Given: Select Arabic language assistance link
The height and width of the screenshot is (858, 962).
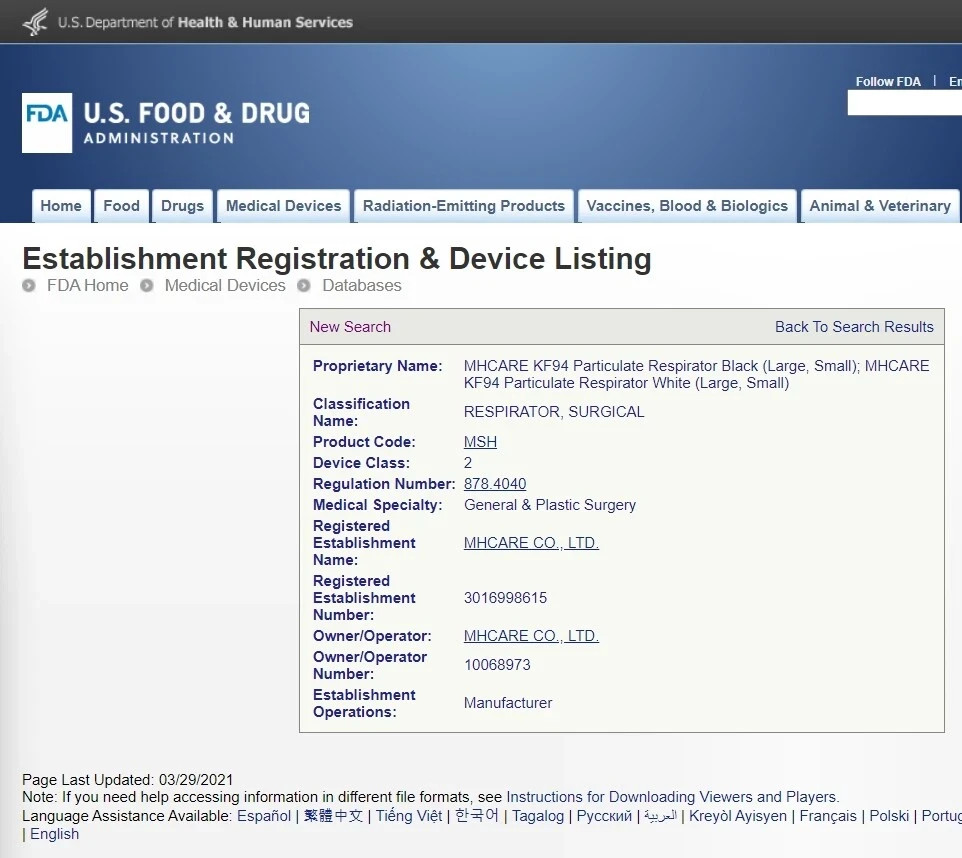Looking at the screenshot, I should point(661,816).
